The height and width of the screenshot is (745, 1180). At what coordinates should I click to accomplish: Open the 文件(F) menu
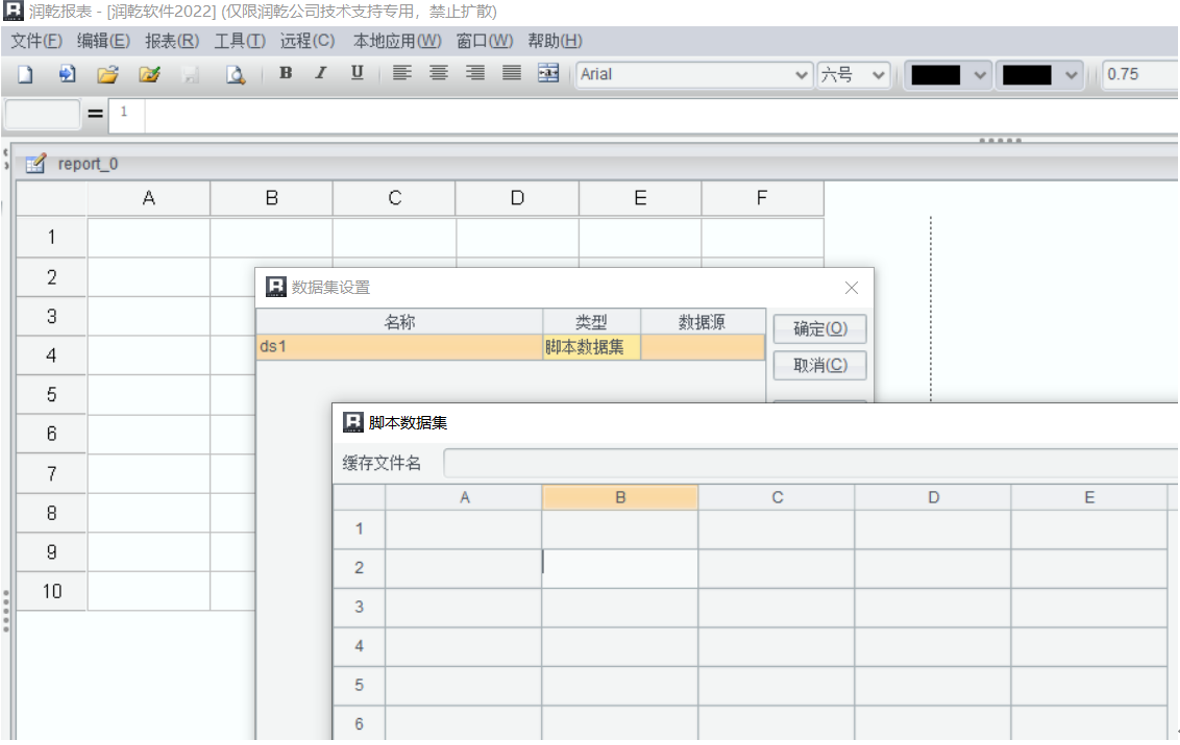36,41
